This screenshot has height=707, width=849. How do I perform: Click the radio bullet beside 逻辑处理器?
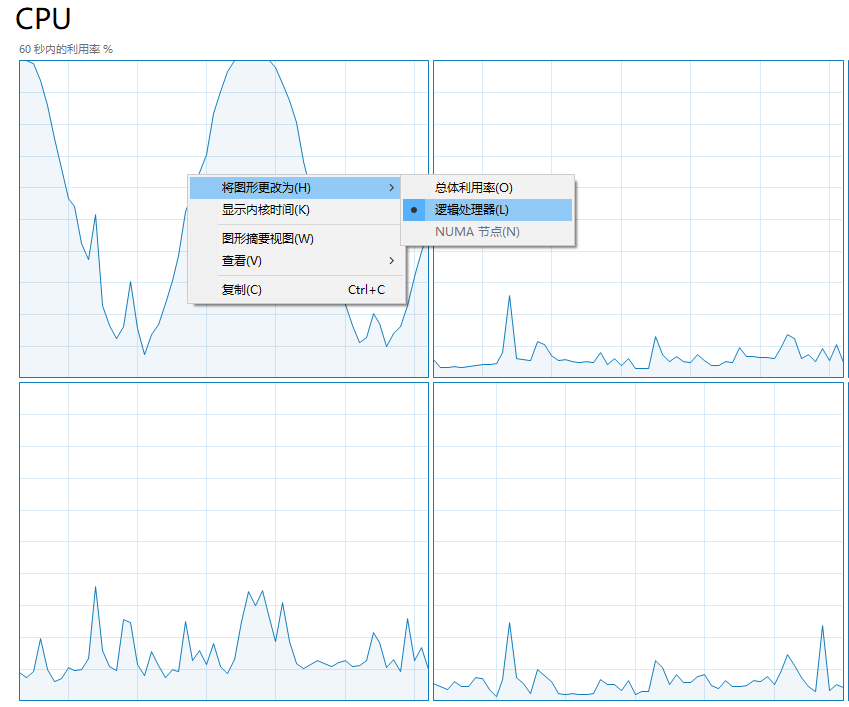pyautogui.click(x=413, y=209)
